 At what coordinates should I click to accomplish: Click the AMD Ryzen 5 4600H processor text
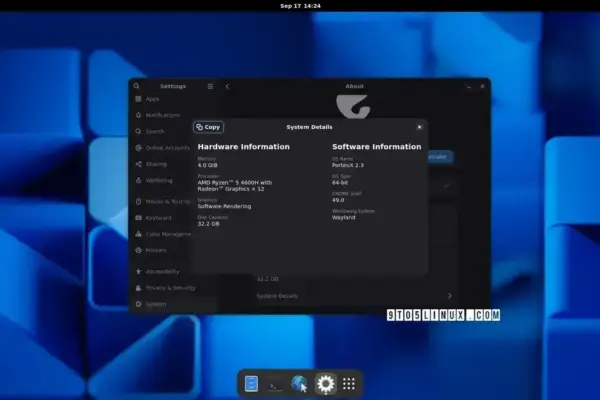235,186
